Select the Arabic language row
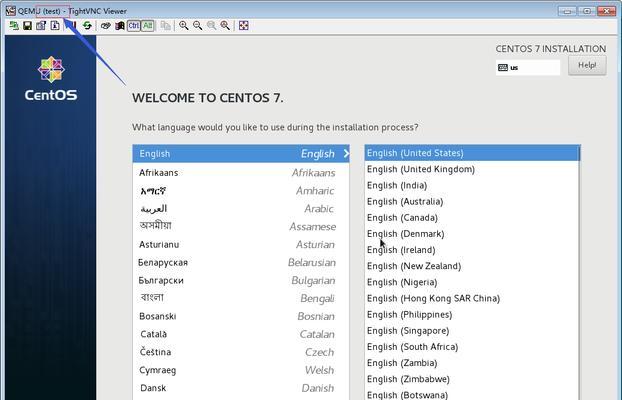This screenshot has height=400, width=622. tap(241, 209)
